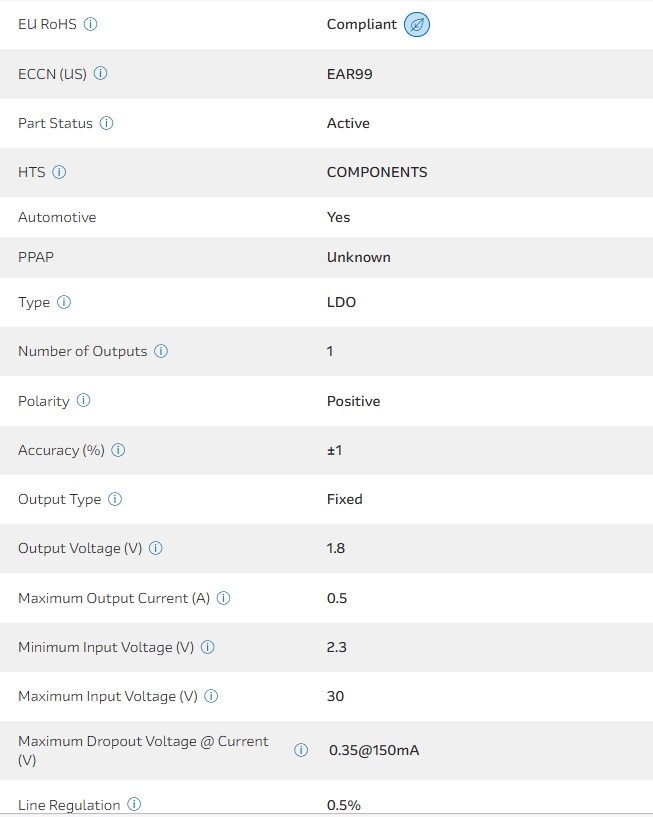Viewport: 653px width, 817px height.
Task: Click the info icon beside Type
Action: point(64,302)
